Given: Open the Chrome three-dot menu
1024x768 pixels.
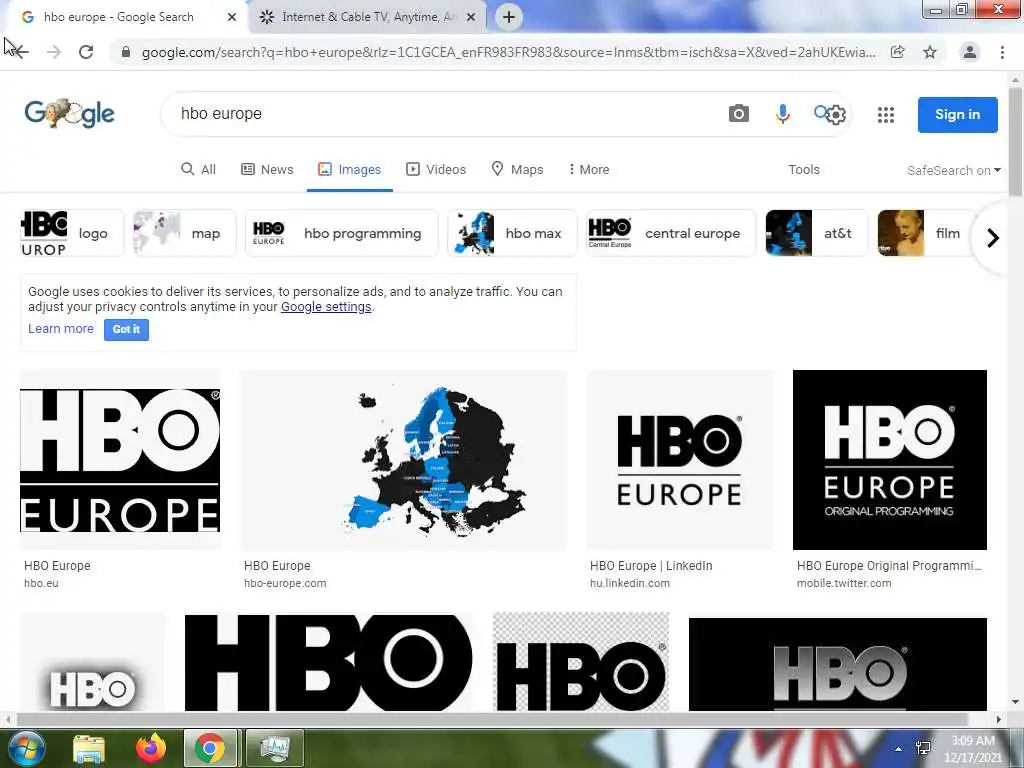Looking at the screenshot, I should point(1002,52).
